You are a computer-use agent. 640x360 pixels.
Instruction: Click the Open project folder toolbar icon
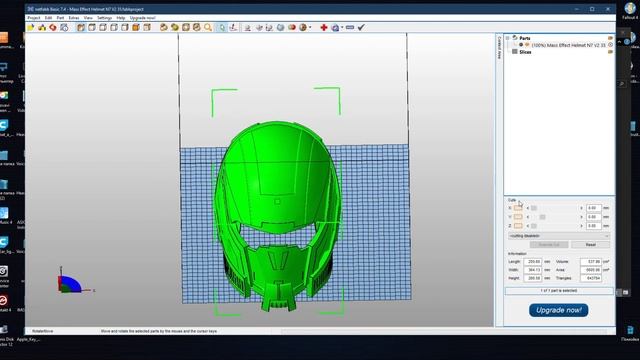[31, 27]
